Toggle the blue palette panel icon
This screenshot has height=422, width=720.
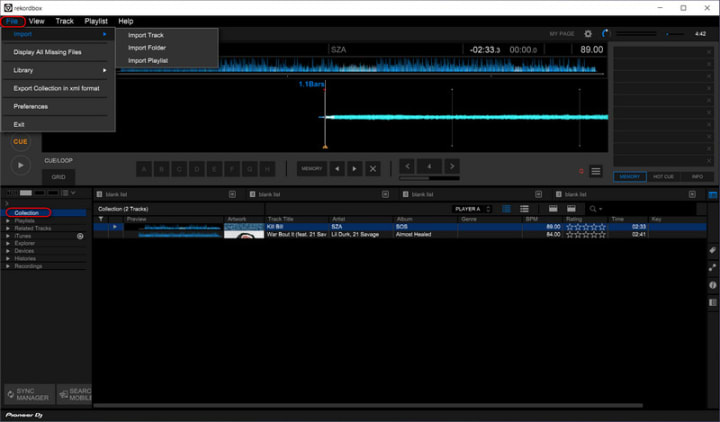(x=713, y=195)
